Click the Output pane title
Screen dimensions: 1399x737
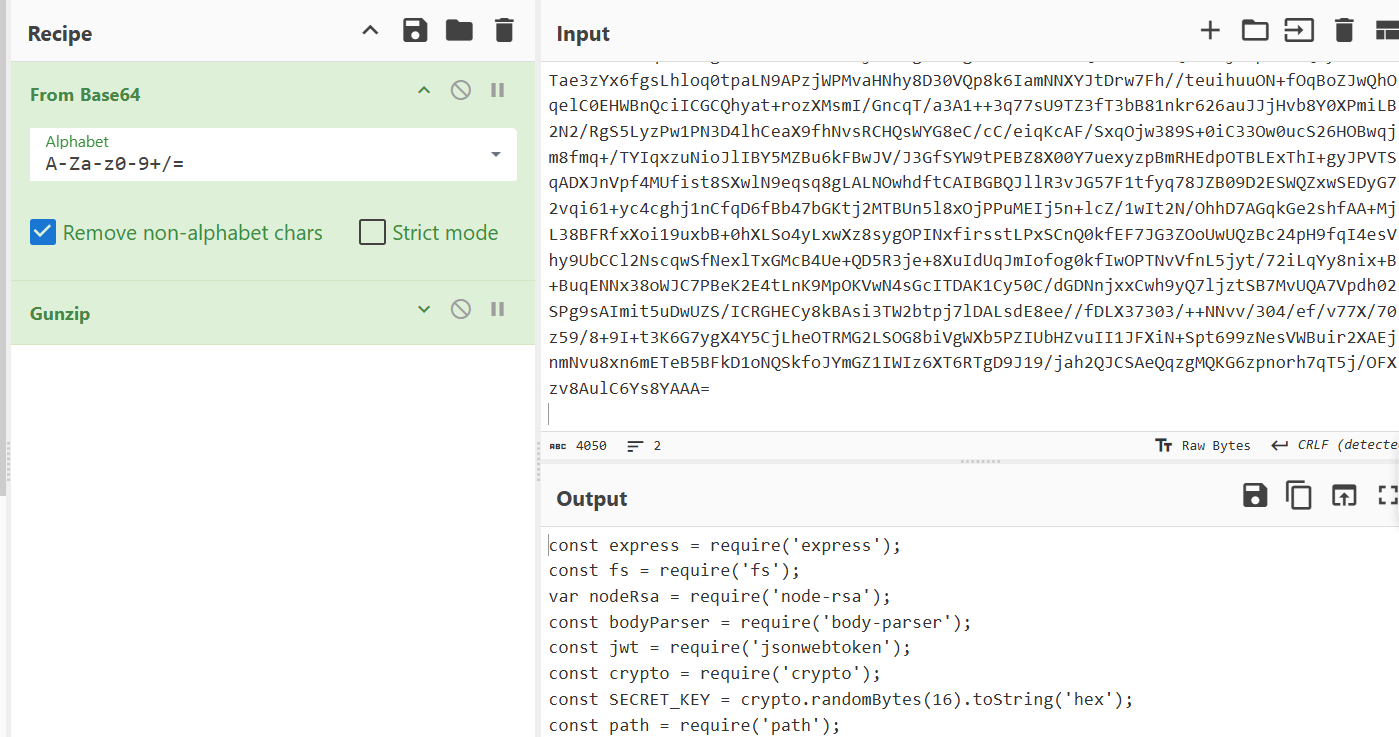click(x=592, y=498)
